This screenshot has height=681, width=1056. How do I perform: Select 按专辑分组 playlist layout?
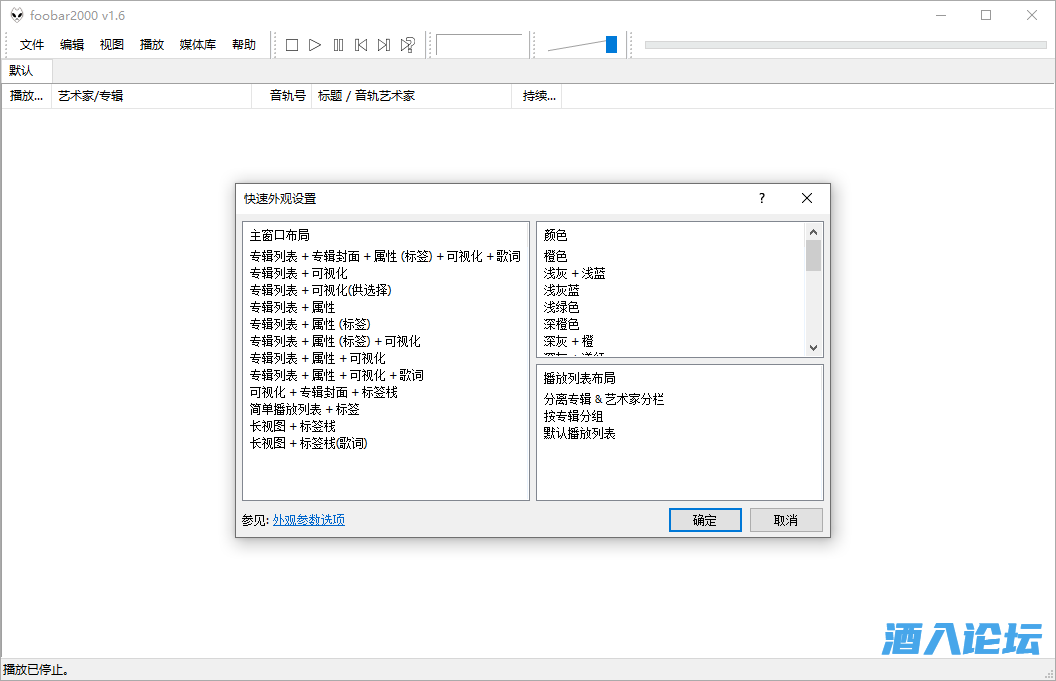[x=573, y=416]
